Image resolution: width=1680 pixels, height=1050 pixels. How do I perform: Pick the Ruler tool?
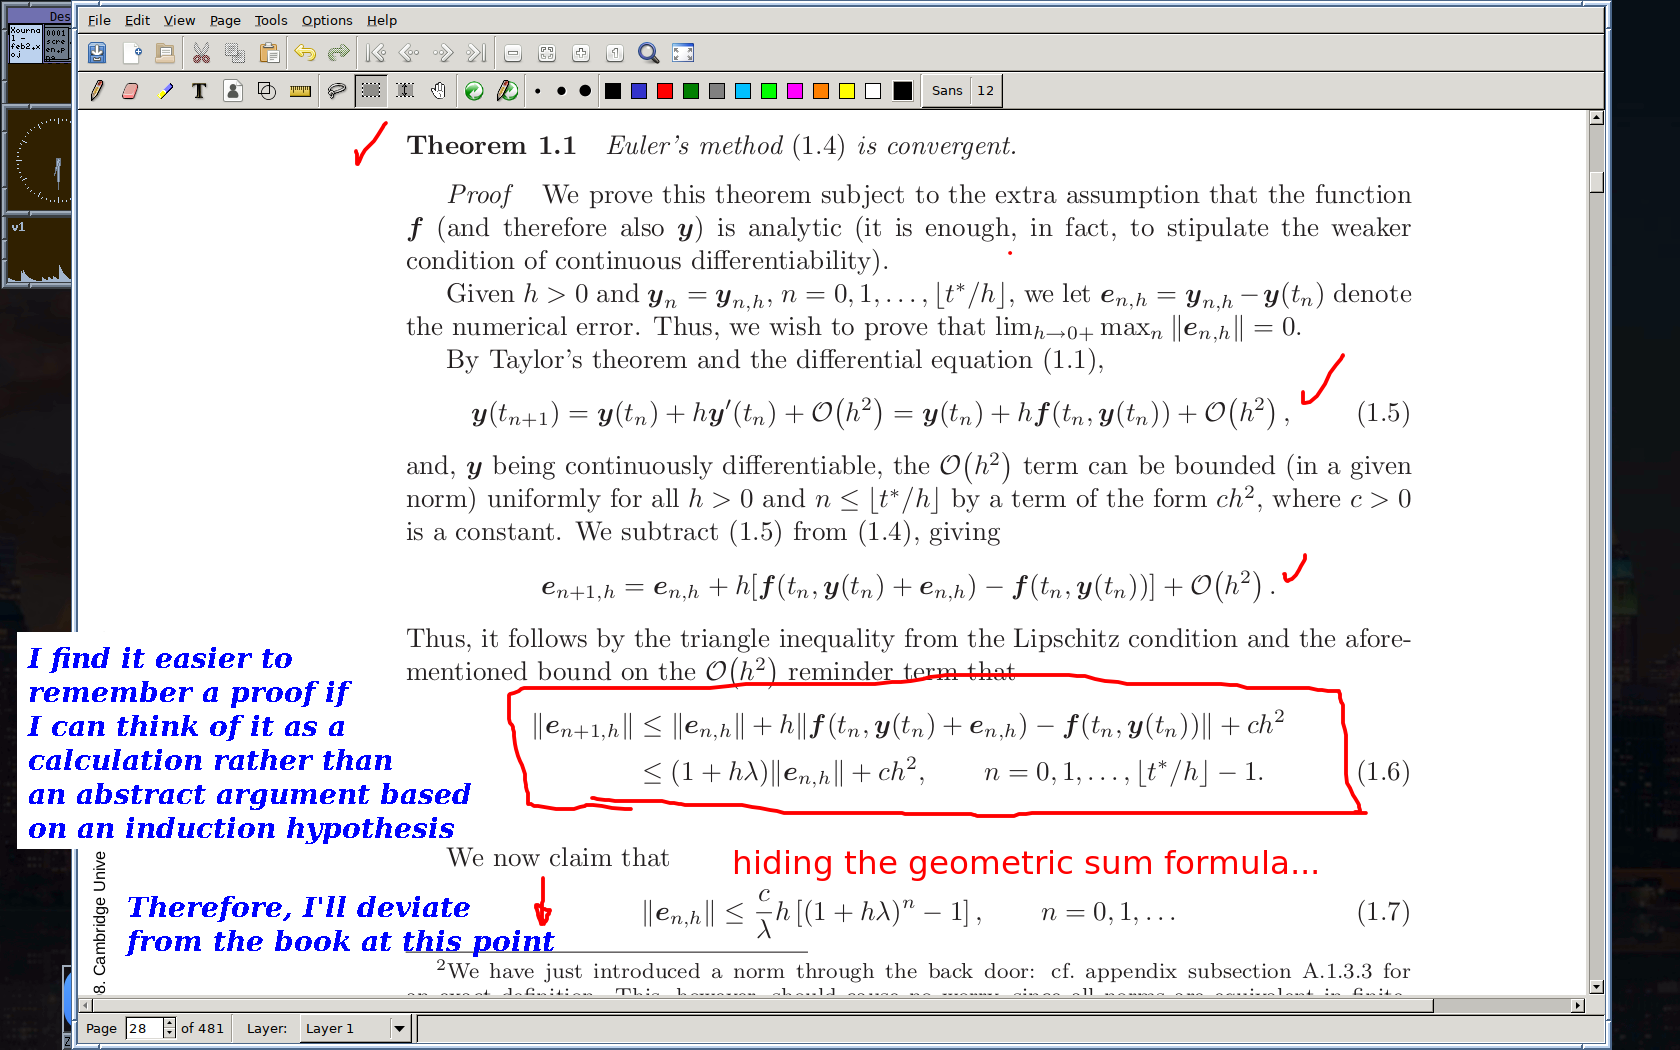point(300,91)
